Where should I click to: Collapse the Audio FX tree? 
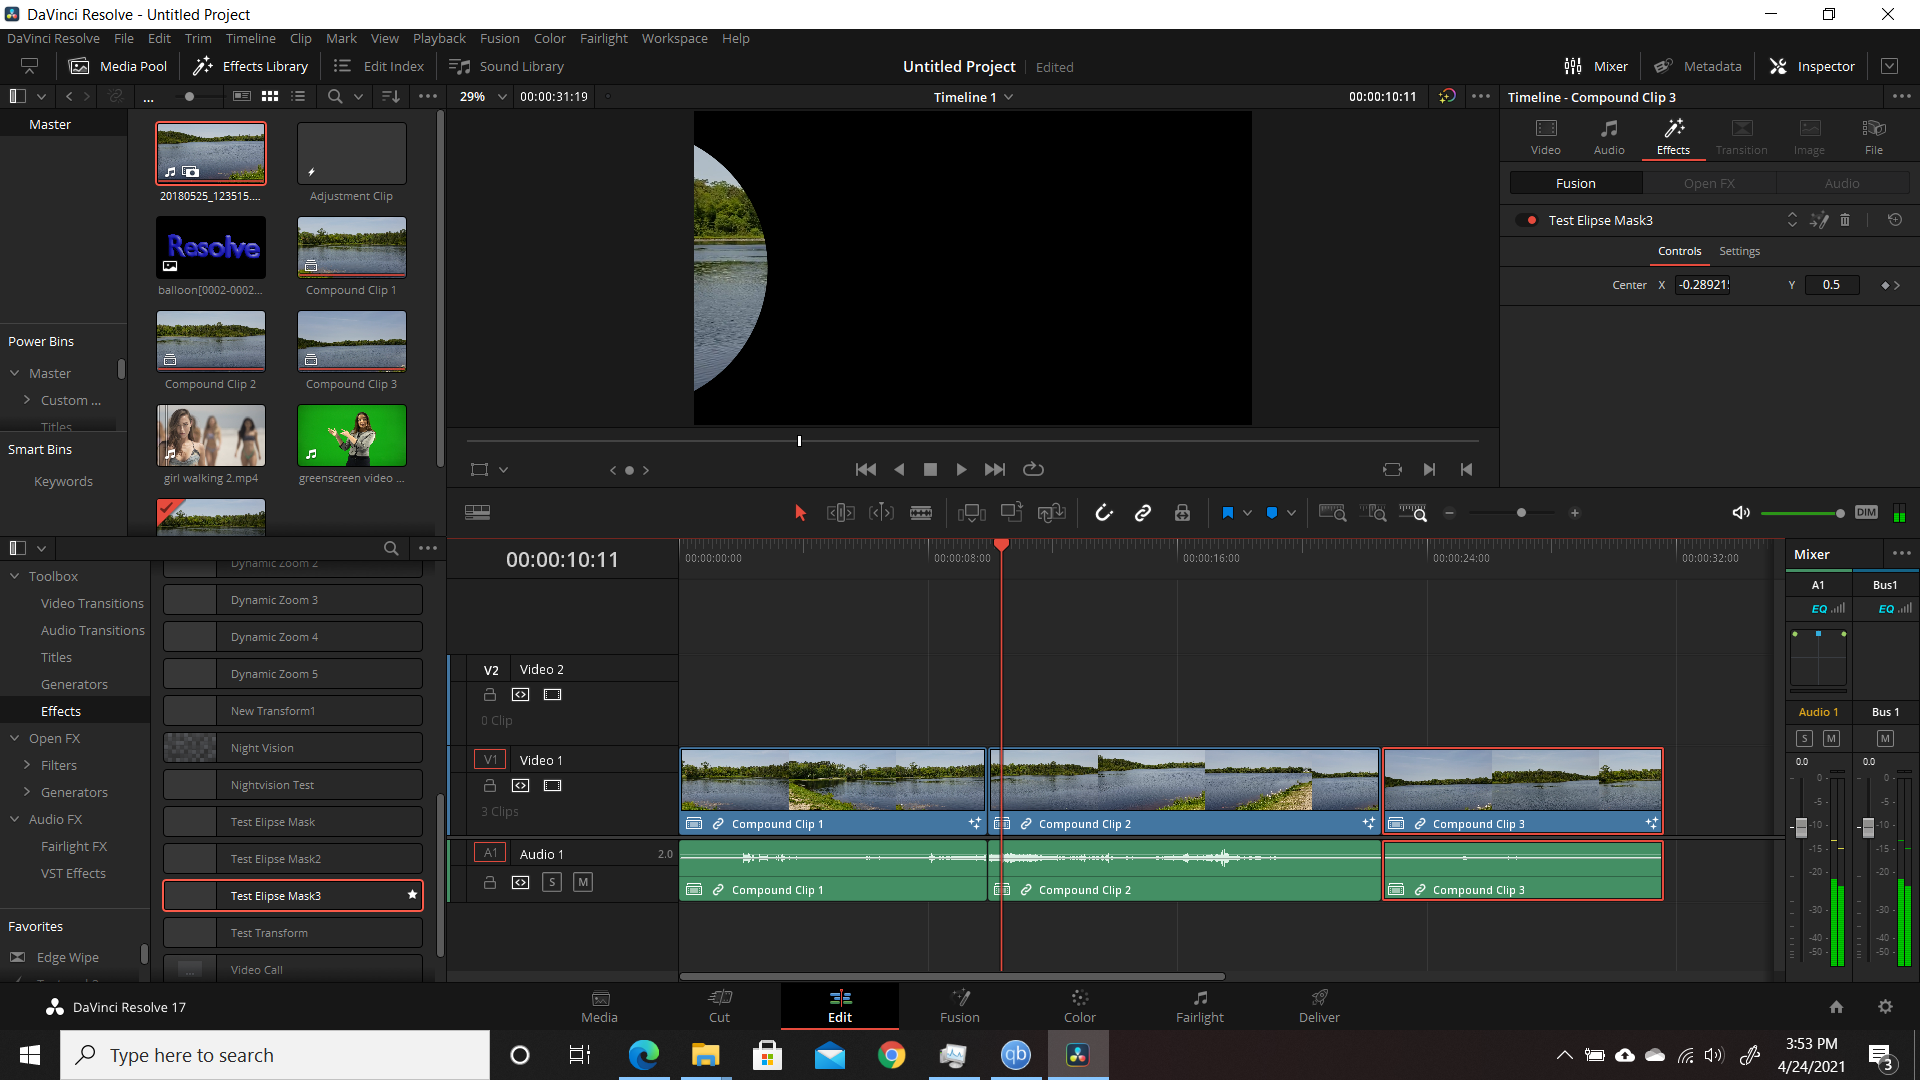[15, 820]
